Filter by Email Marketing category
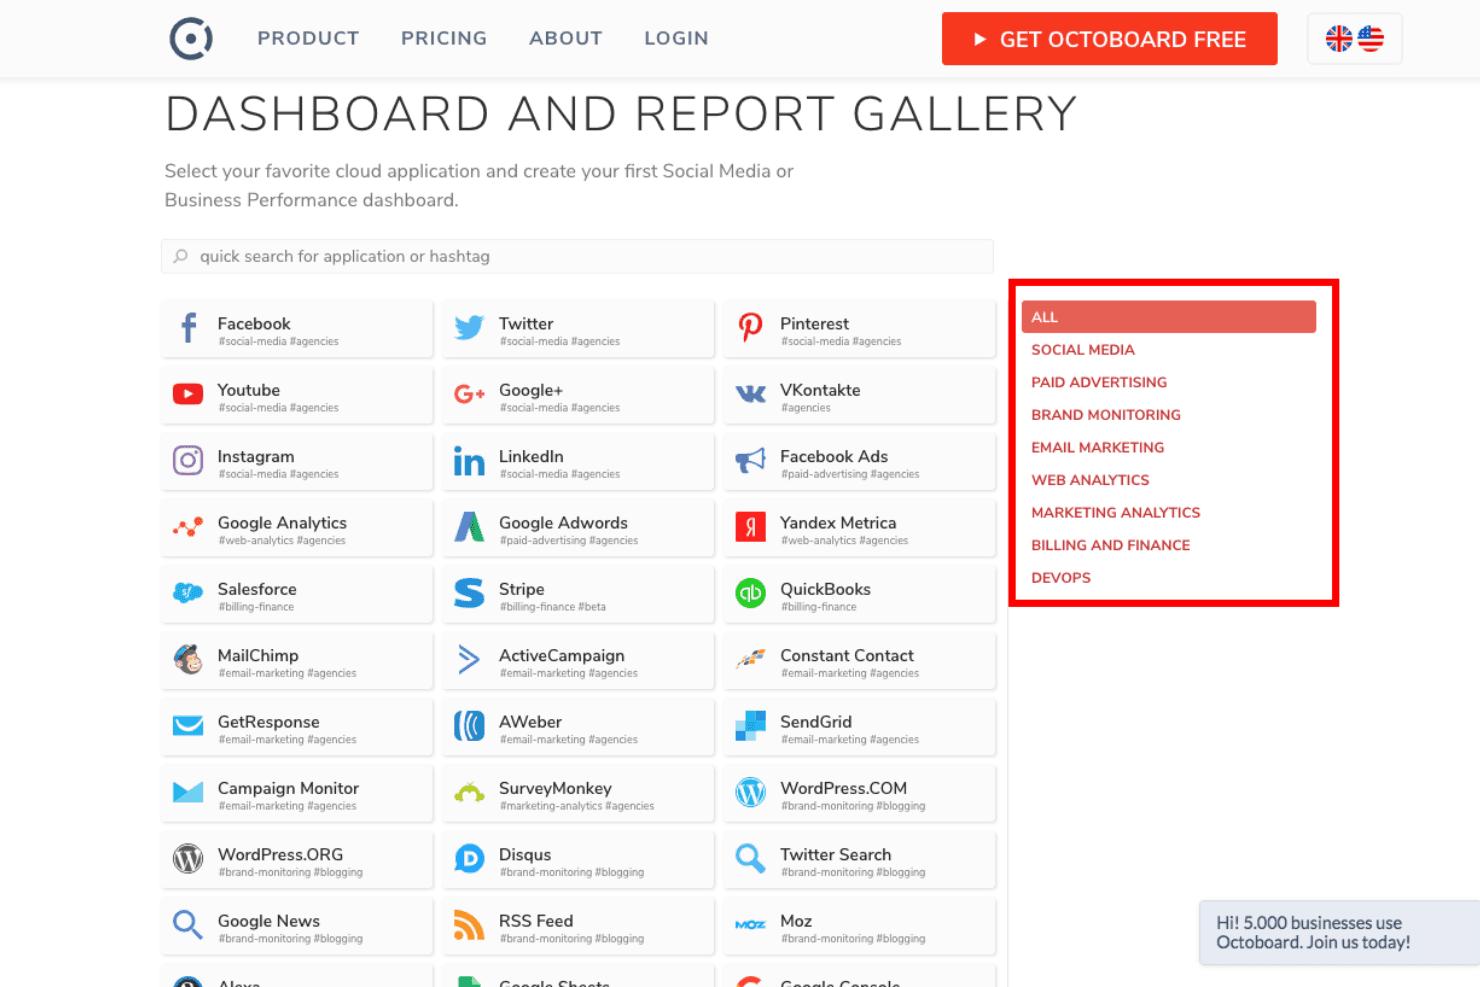1480x987 pixels. click(1098, 447)
